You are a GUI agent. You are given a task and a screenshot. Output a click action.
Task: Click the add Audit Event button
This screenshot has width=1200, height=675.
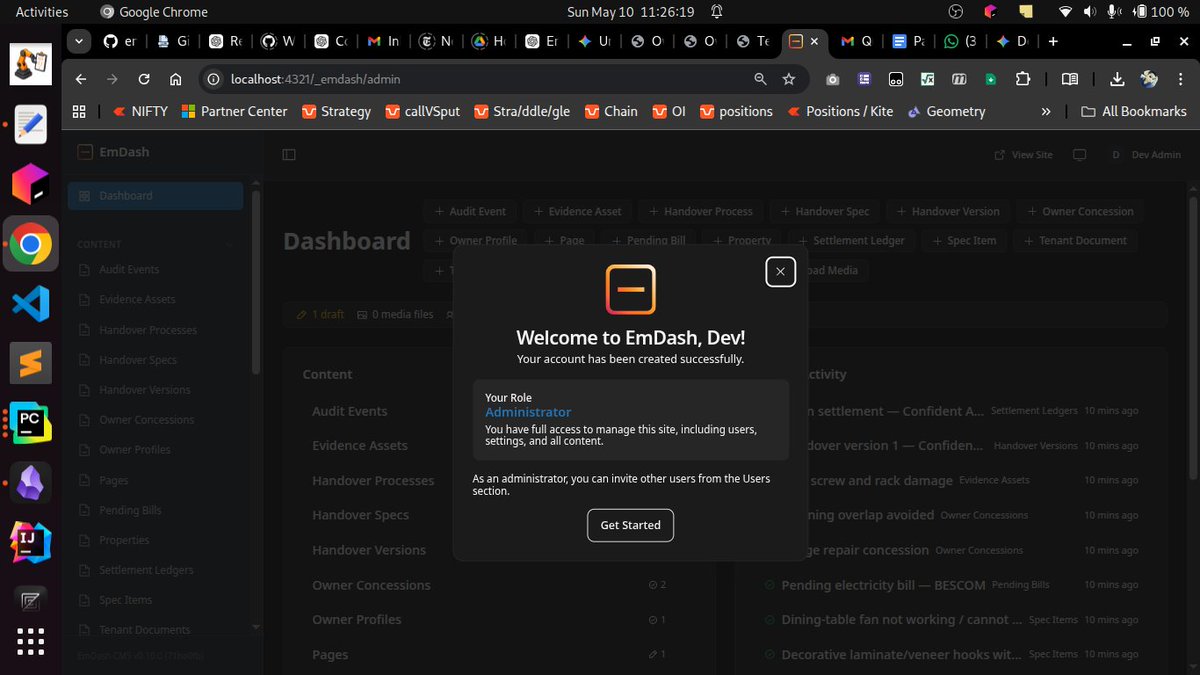pos(470,212)
